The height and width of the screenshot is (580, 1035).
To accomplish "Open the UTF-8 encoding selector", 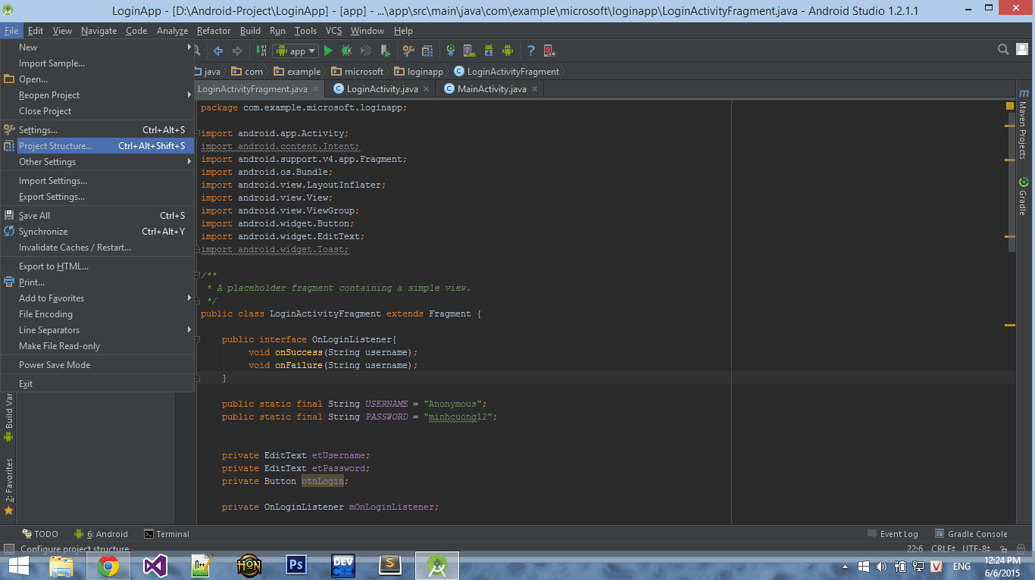I will click(976, 549).
